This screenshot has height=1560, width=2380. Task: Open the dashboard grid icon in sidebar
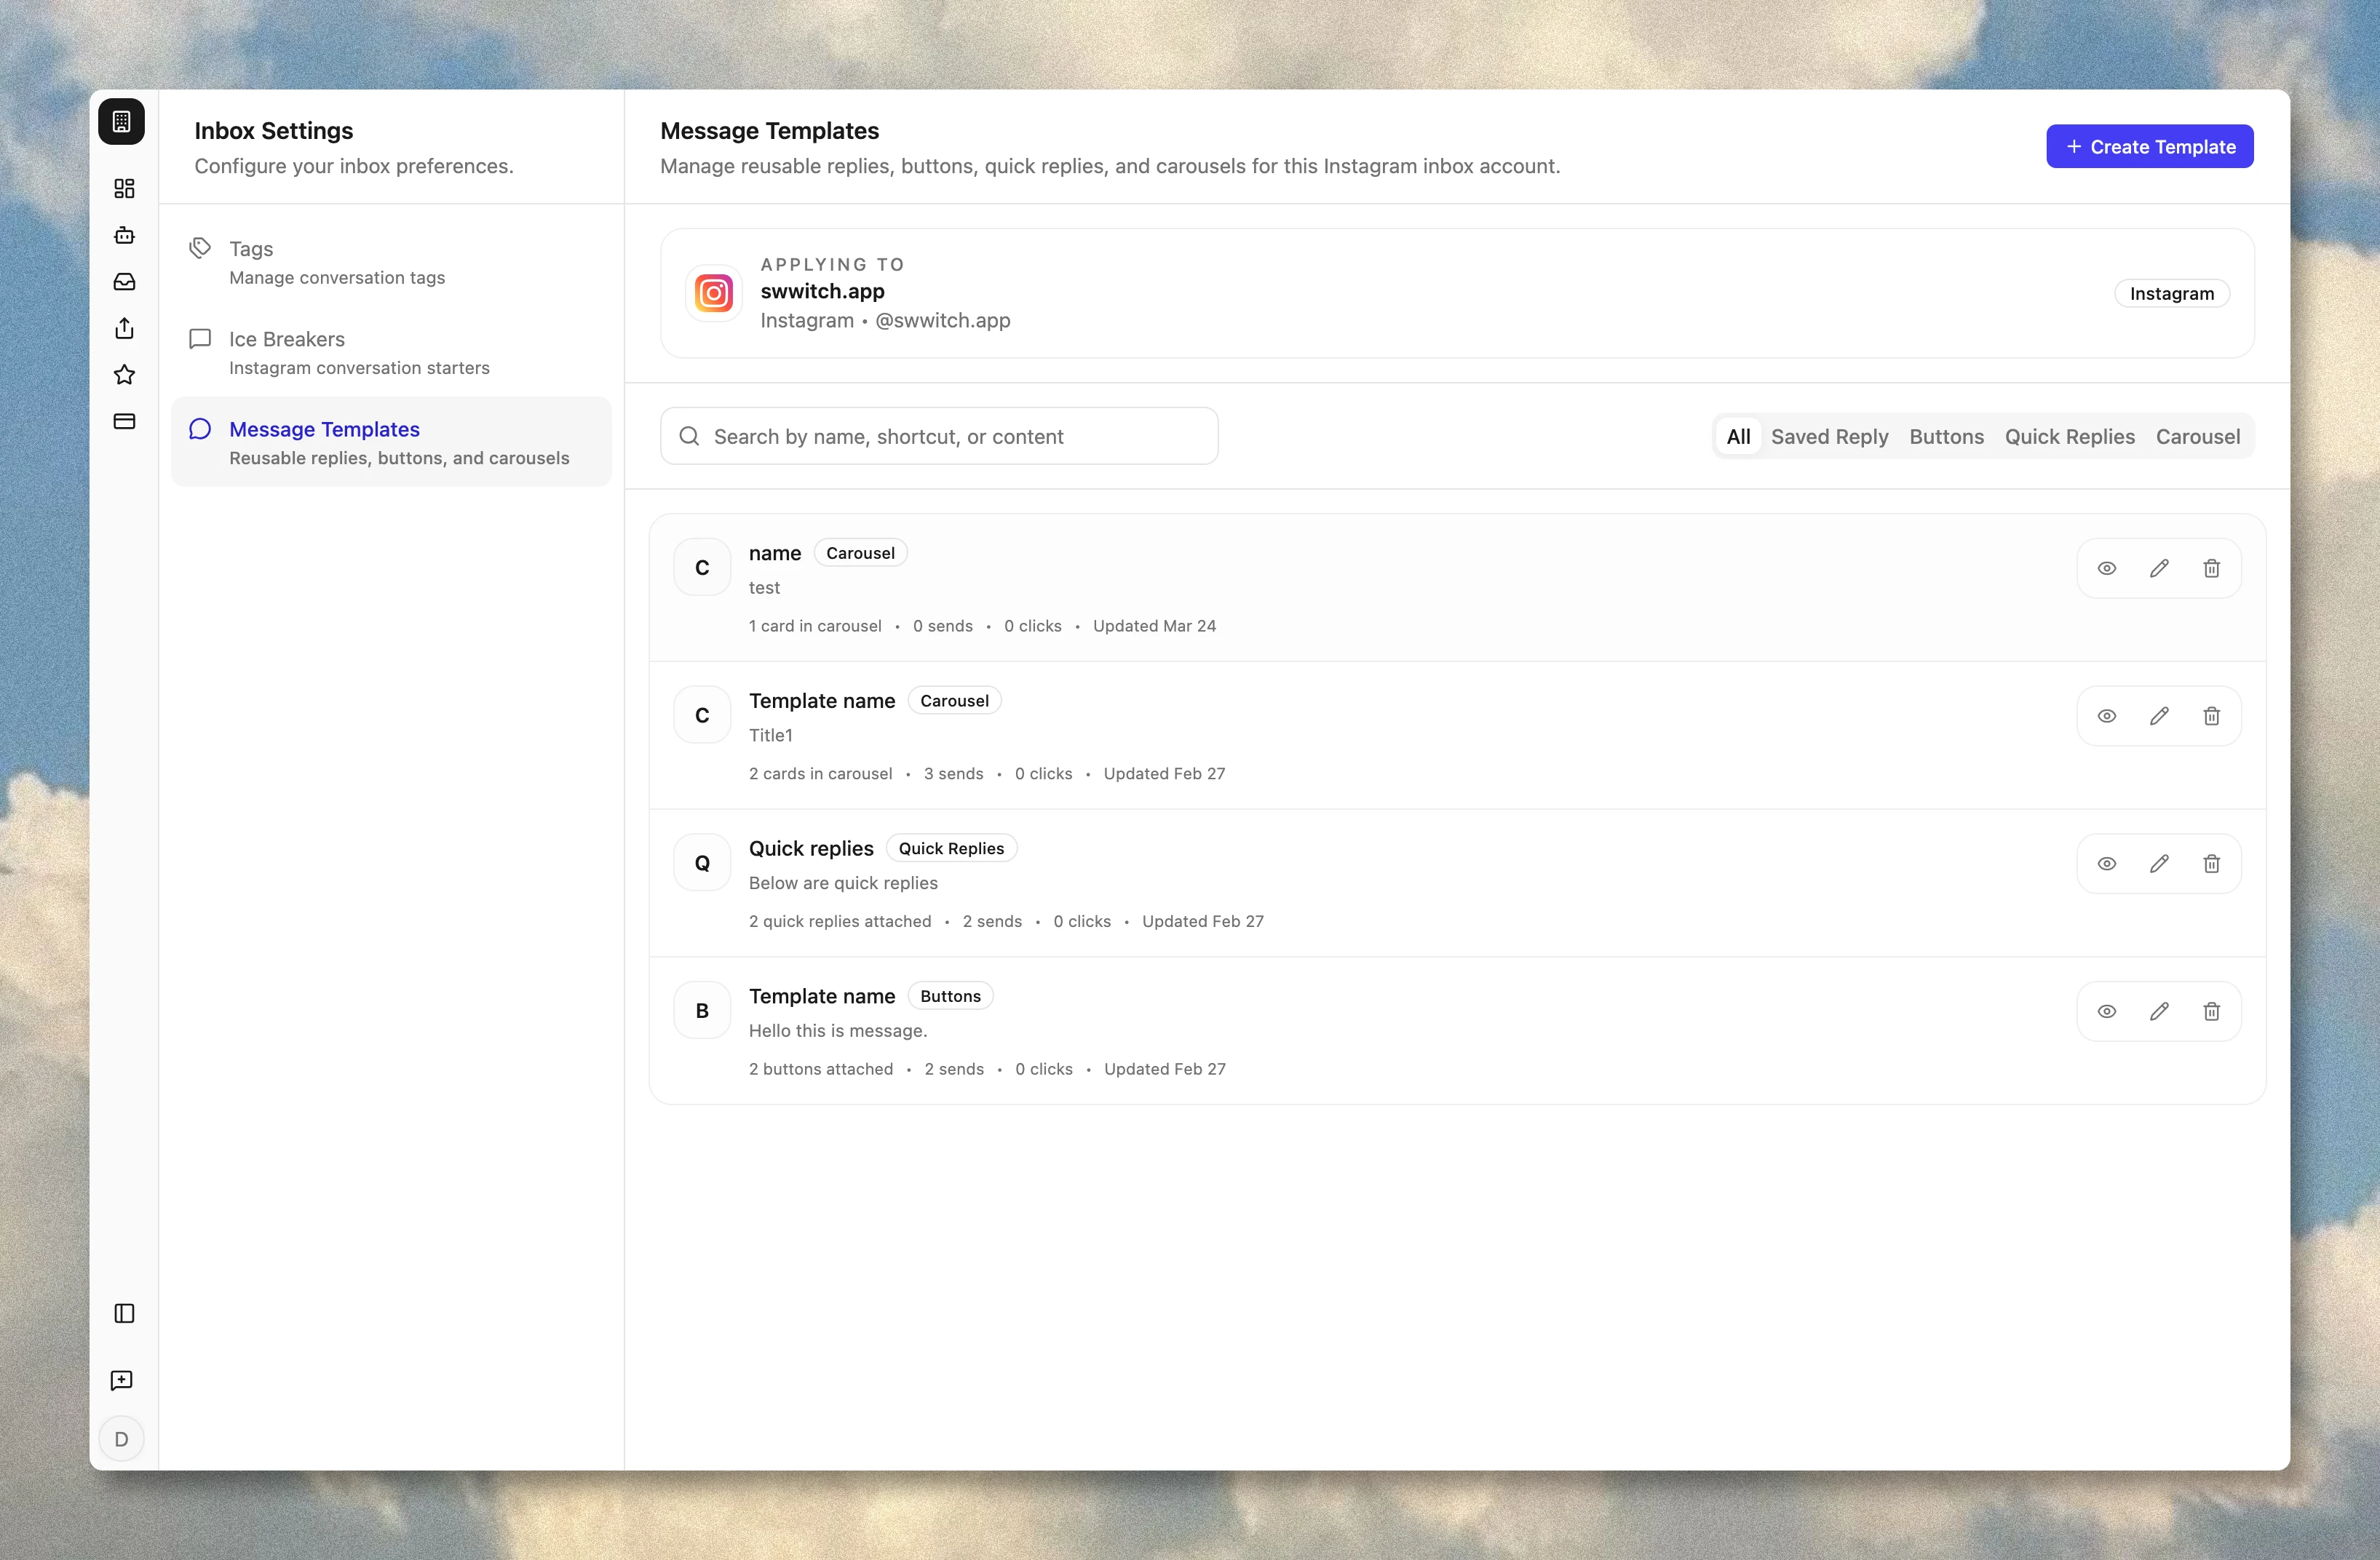point(124,188)
